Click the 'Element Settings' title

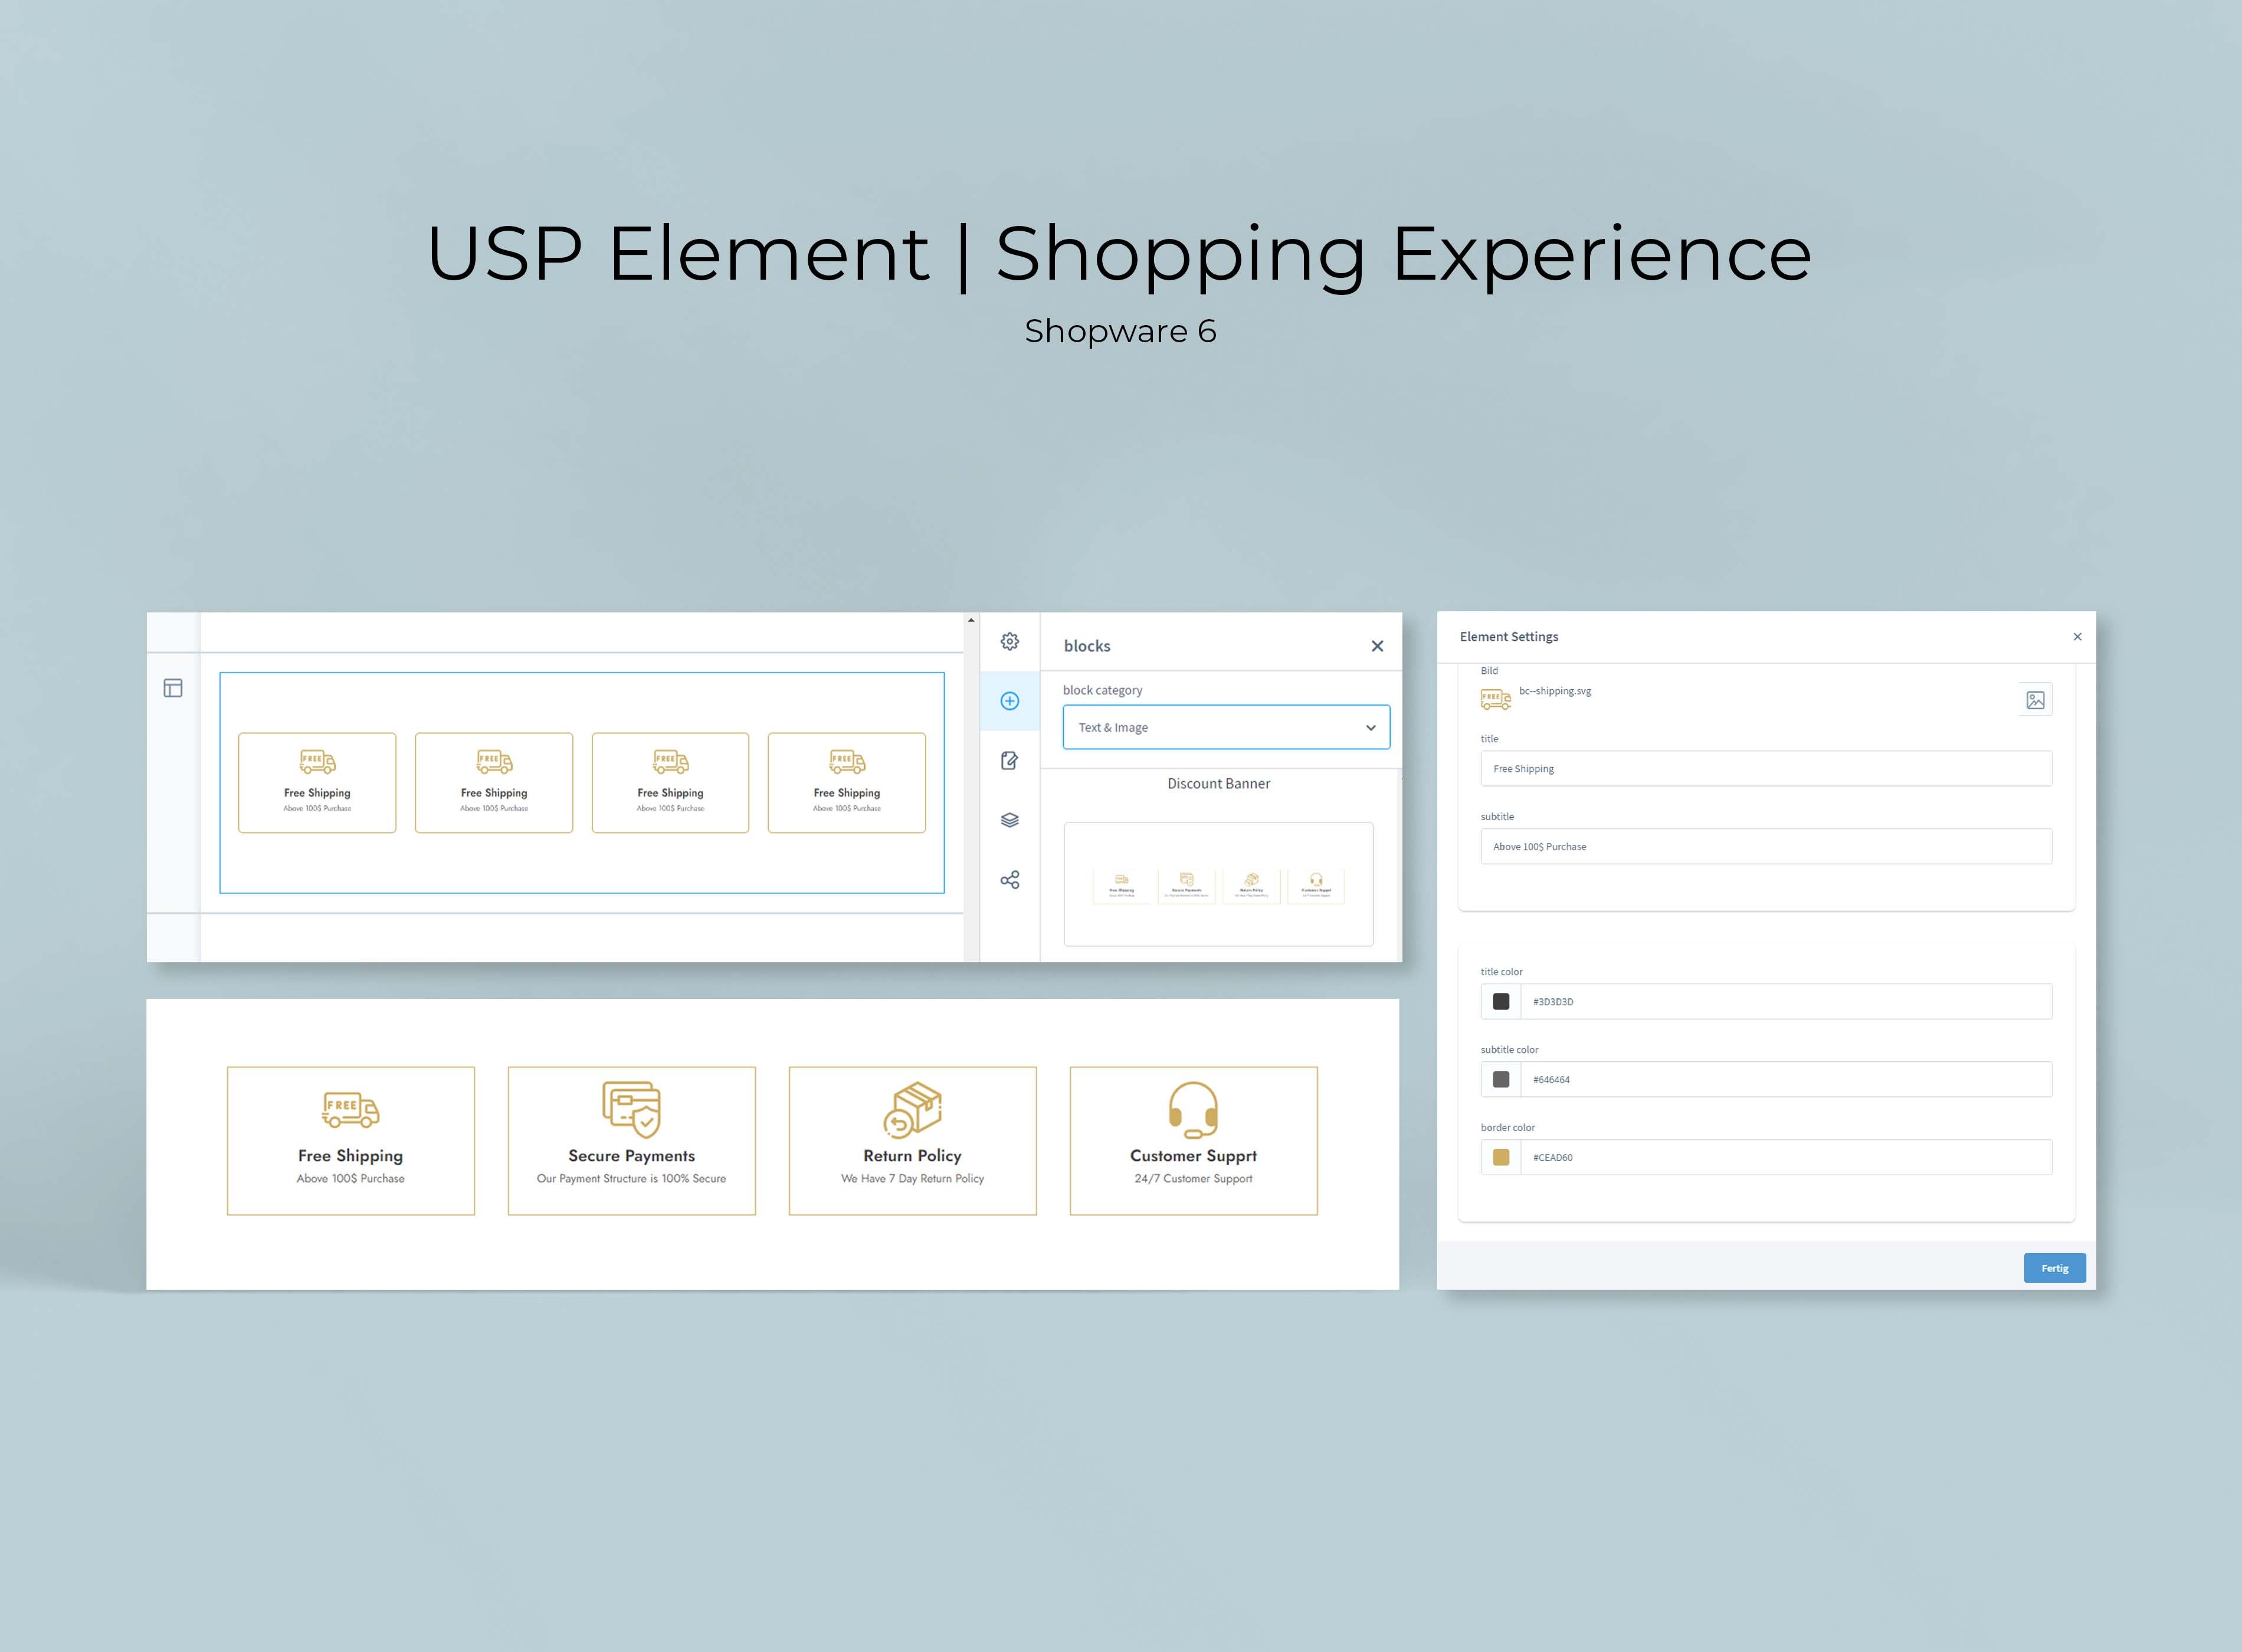click(x=1508, y=637)
